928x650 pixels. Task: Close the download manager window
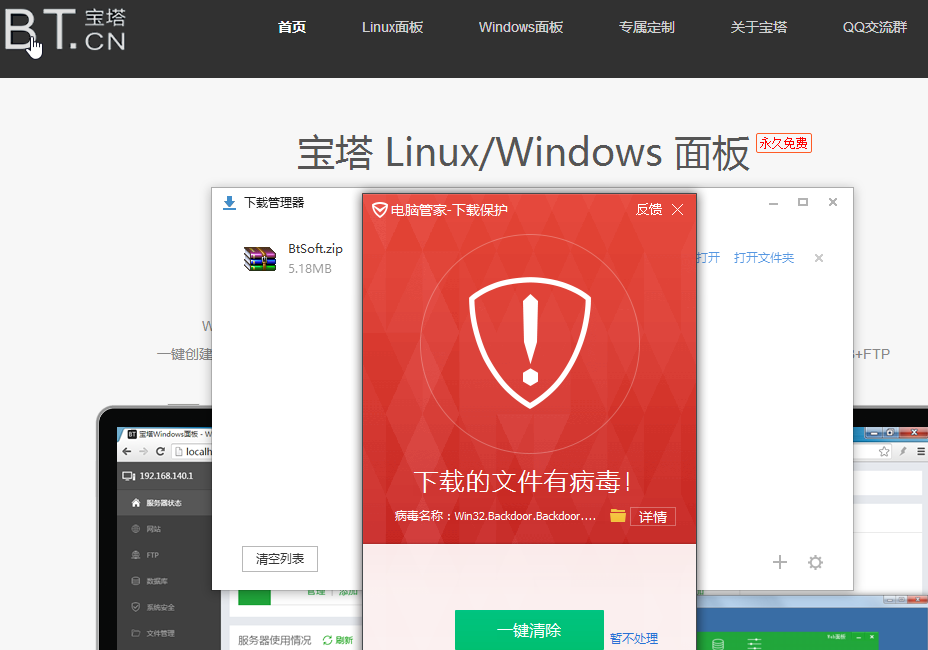pyautogui.click(x=833, y=202)
